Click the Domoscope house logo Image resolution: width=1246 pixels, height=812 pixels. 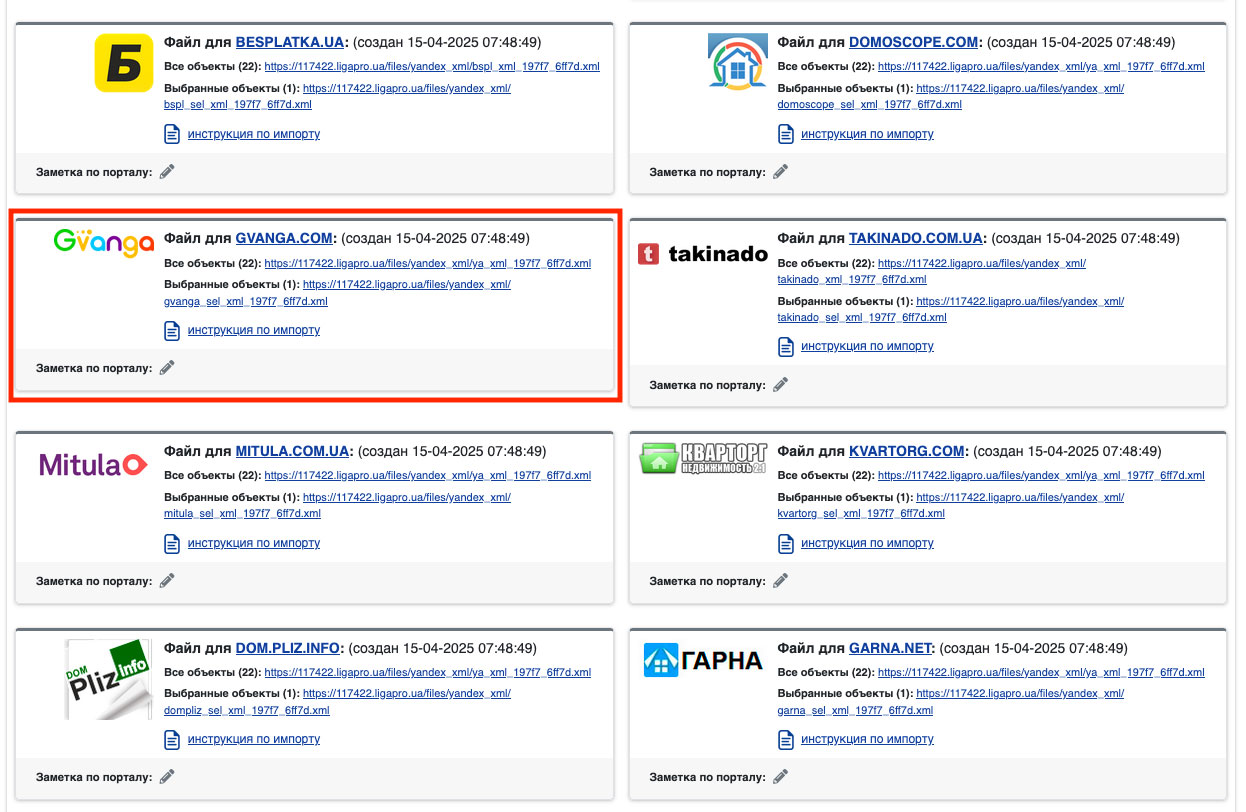point(738,62)
